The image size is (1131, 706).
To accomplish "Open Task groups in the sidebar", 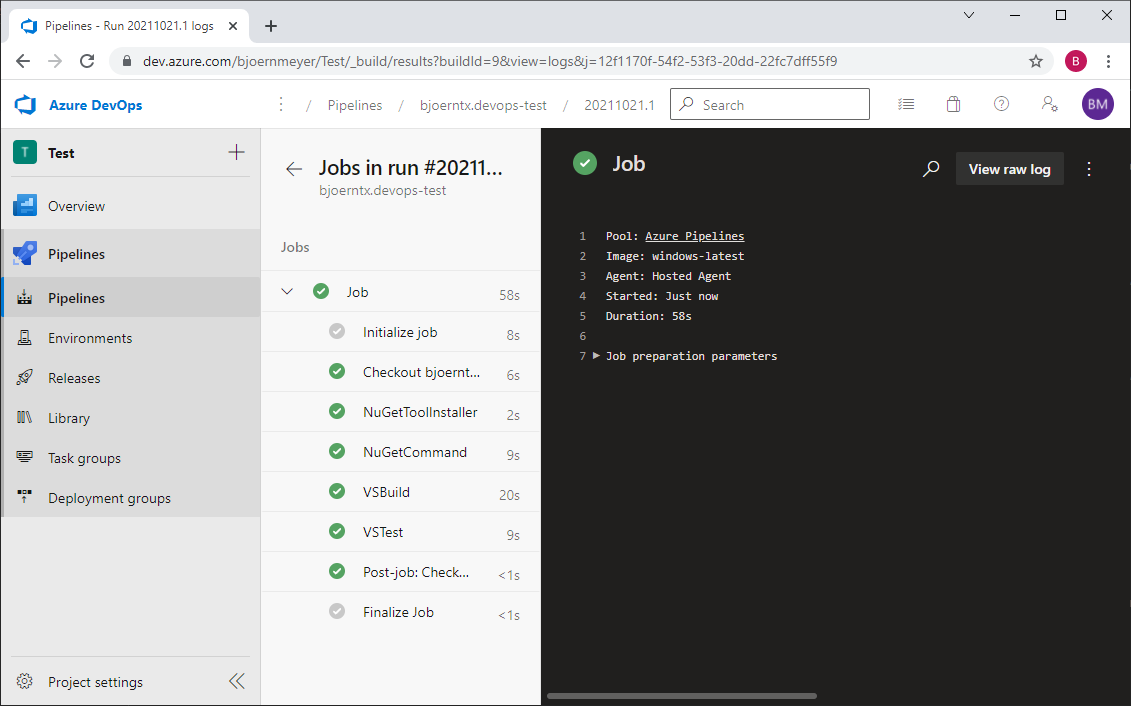I will (131, 458).
